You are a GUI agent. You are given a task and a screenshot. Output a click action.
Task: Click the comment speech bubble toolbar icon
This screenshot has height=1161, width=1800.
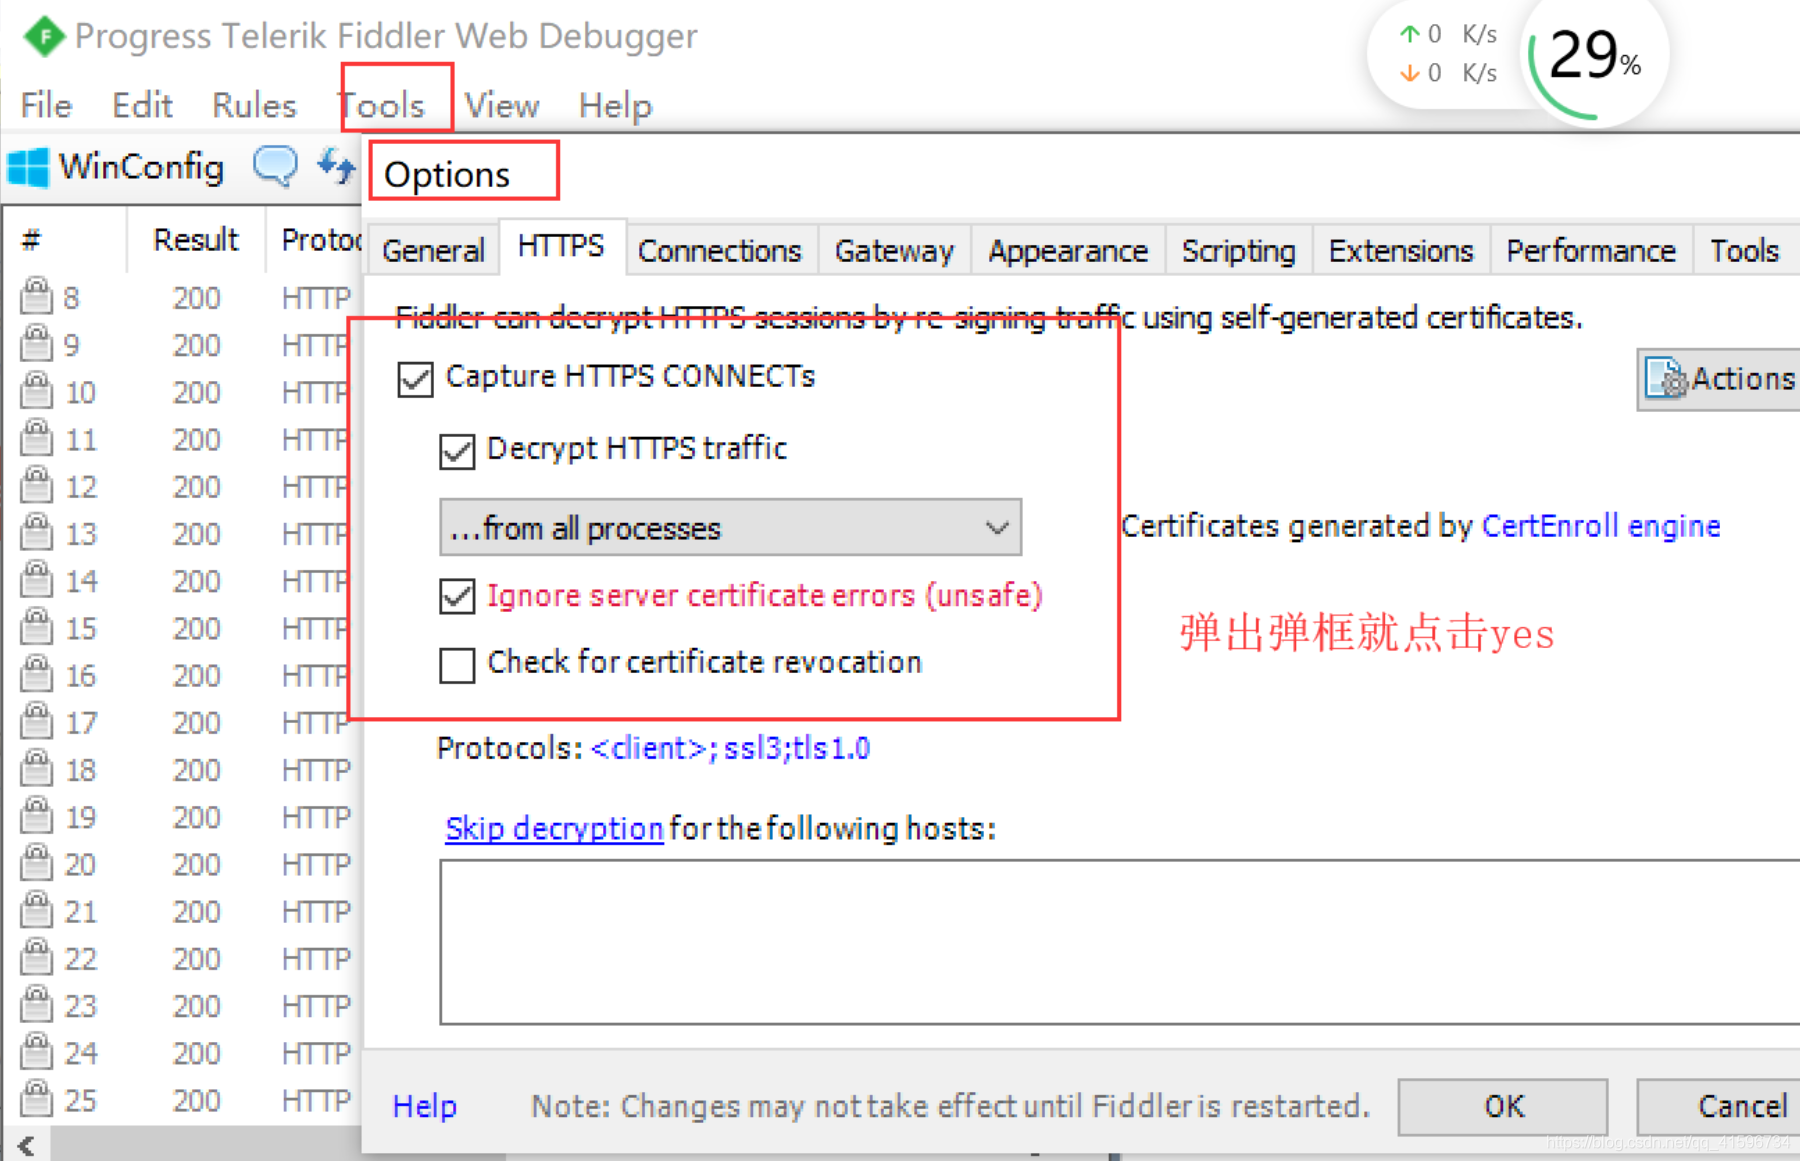(x=275, y=165)
